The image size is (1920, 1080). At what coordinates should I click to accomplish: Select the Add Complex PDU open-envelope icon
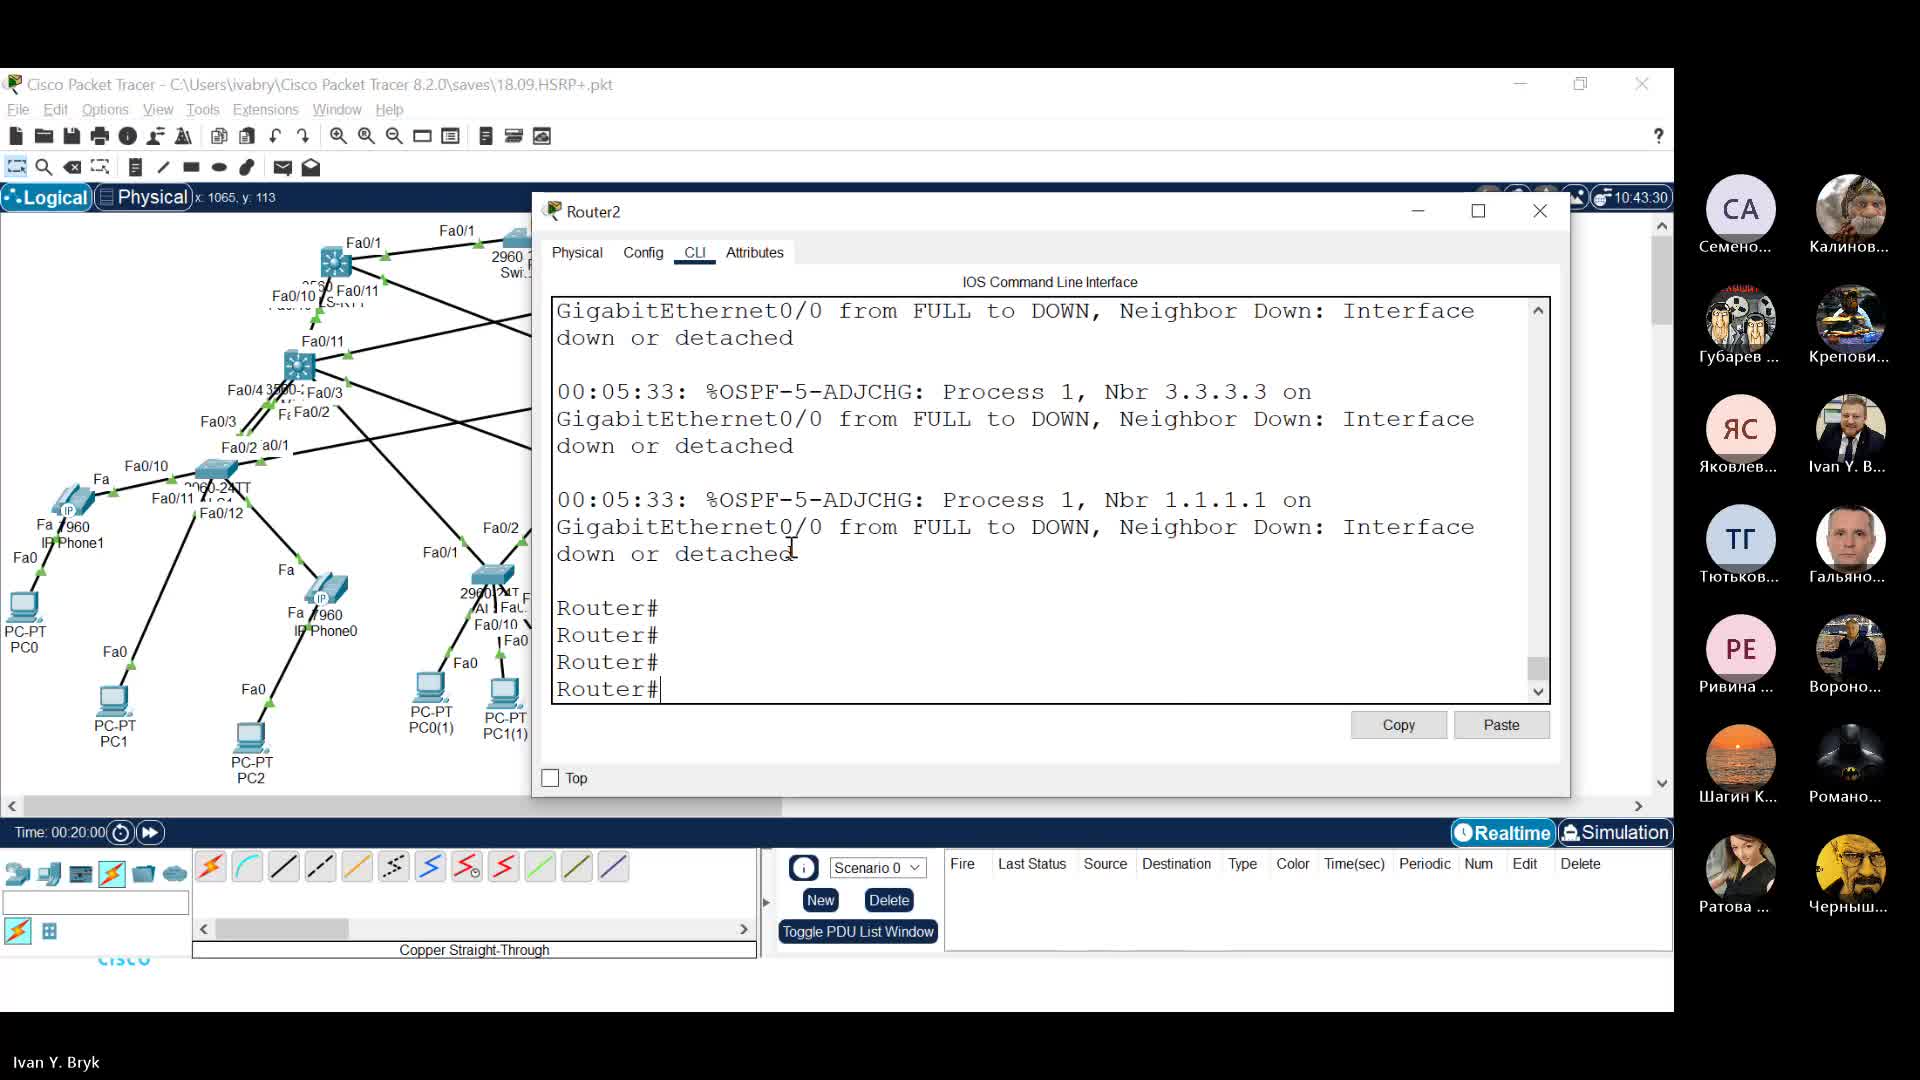(311, 167)
